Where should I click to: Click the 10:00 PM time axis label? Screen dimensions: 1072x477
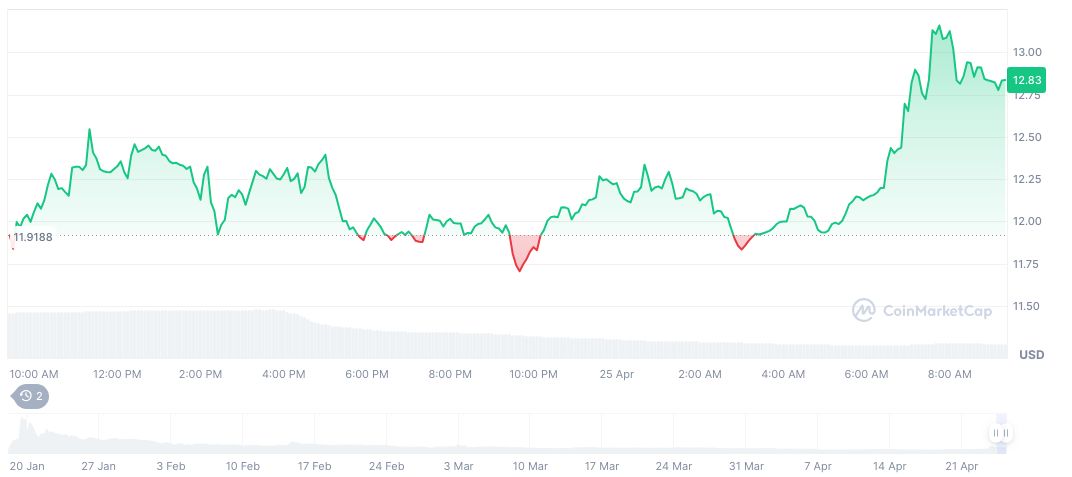click(533, 374)
